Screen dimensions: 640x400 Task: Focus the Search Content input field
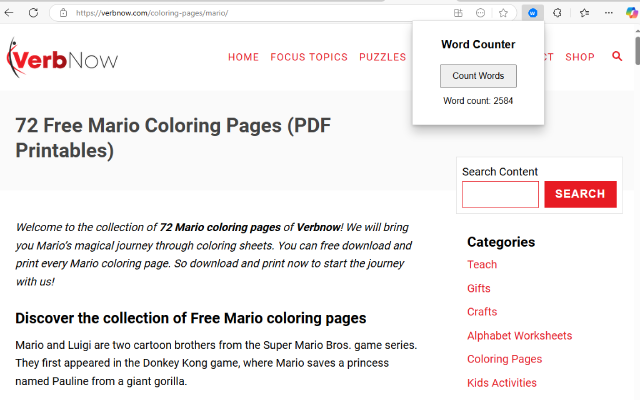[x=500, y=194]
